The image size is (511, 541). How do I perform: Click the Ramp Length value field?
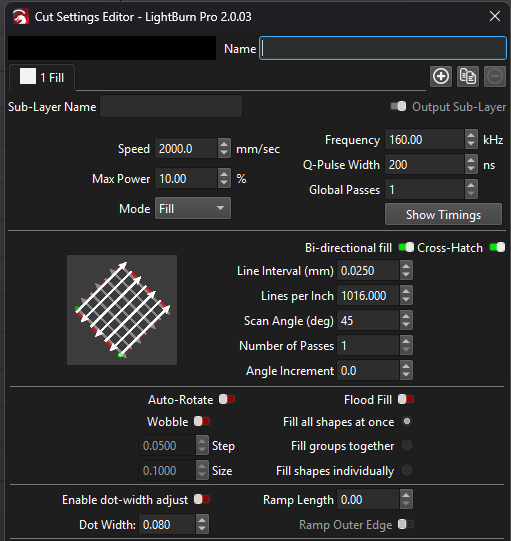[x=368, y=499]
